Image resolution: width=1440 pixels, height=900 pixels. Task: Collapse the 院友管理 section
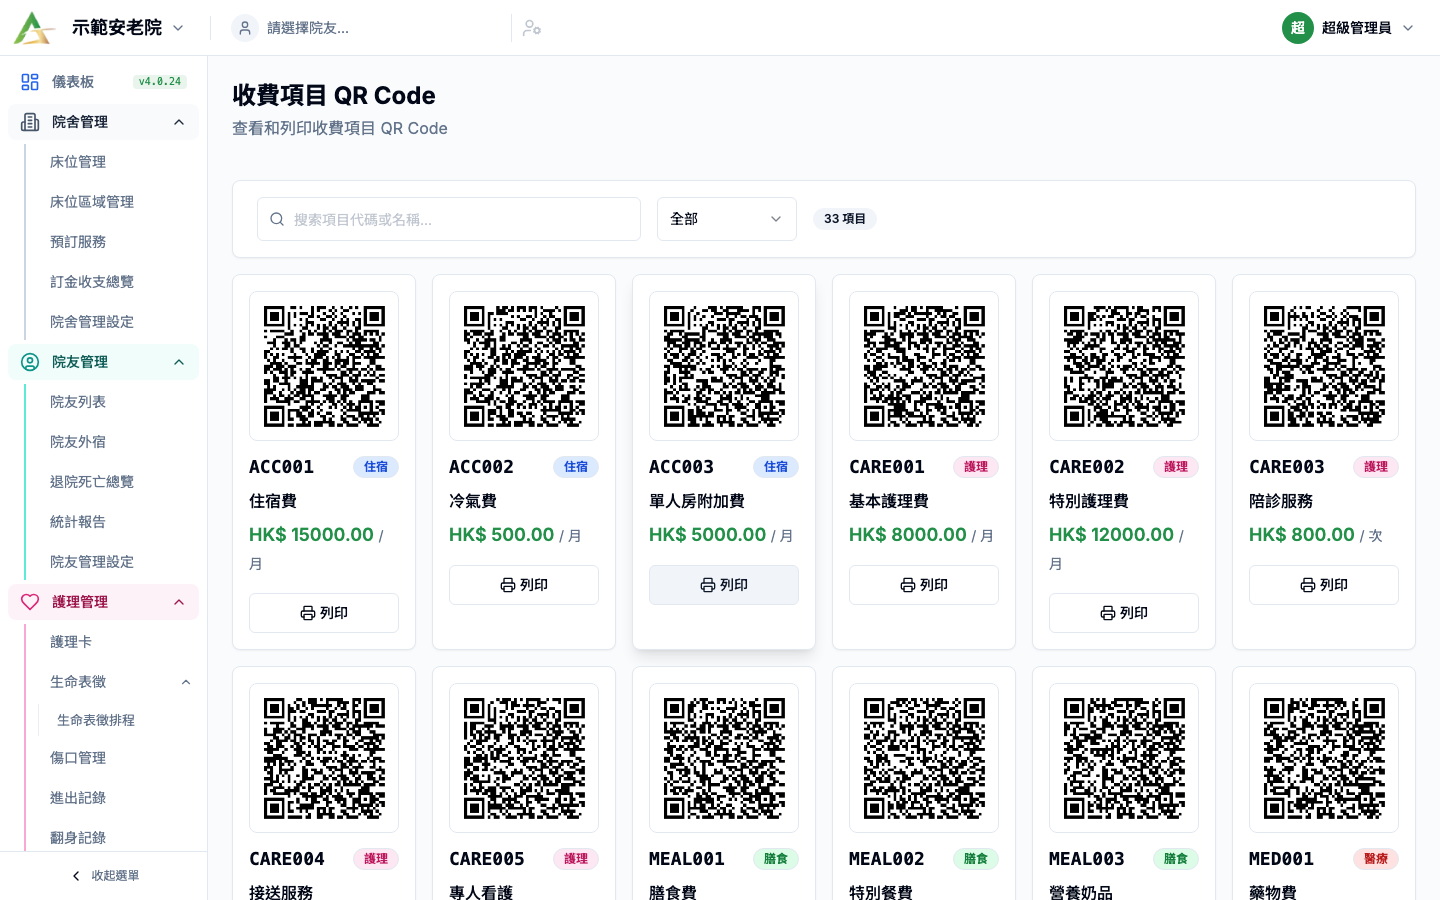point(104,362)
